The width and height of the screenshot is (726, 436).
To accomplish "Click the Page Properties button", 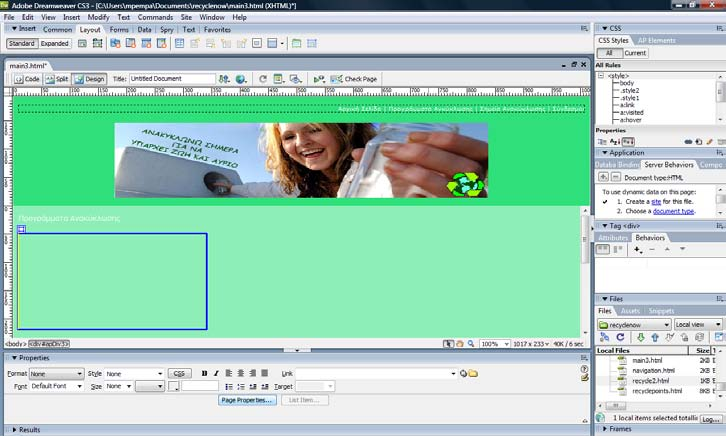I will 247,400.
